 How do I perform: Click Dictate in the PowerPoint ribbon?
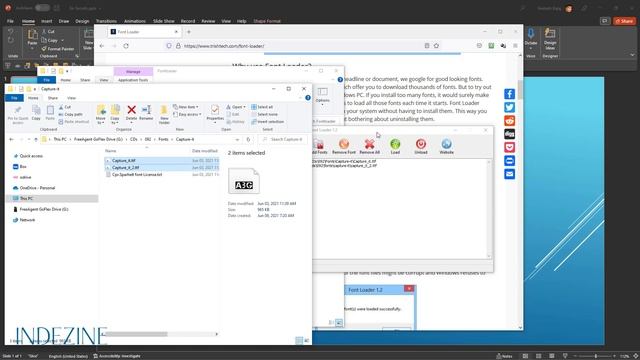coord(531,38)
